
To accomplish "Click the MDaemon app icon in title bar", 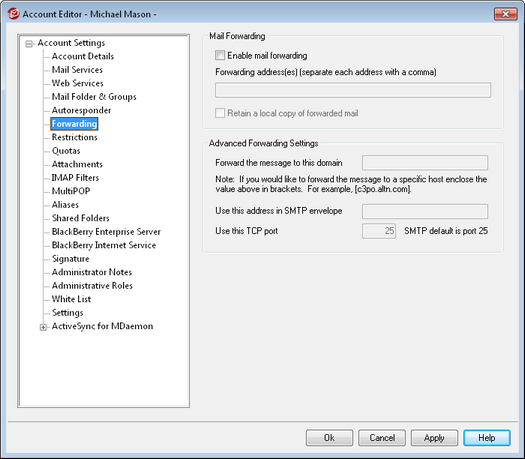I will click(13, 14).
